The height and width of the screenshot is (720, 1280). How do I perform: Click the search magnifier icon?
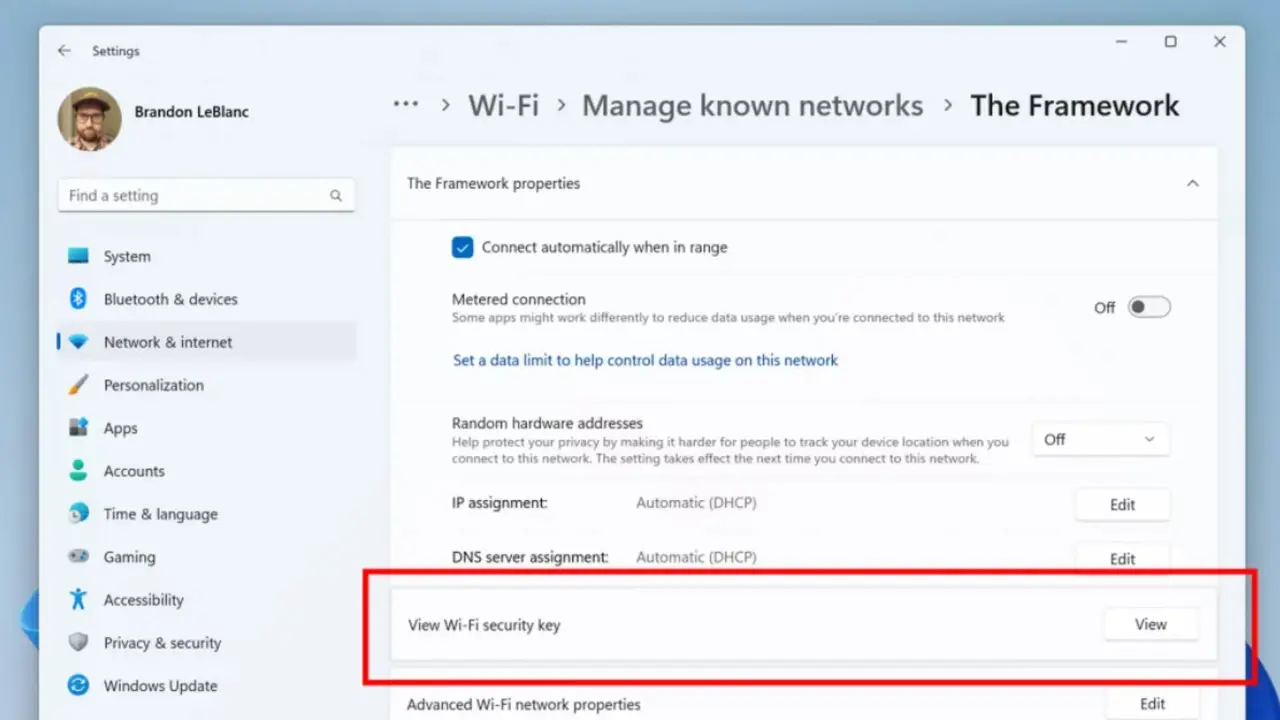336,196
